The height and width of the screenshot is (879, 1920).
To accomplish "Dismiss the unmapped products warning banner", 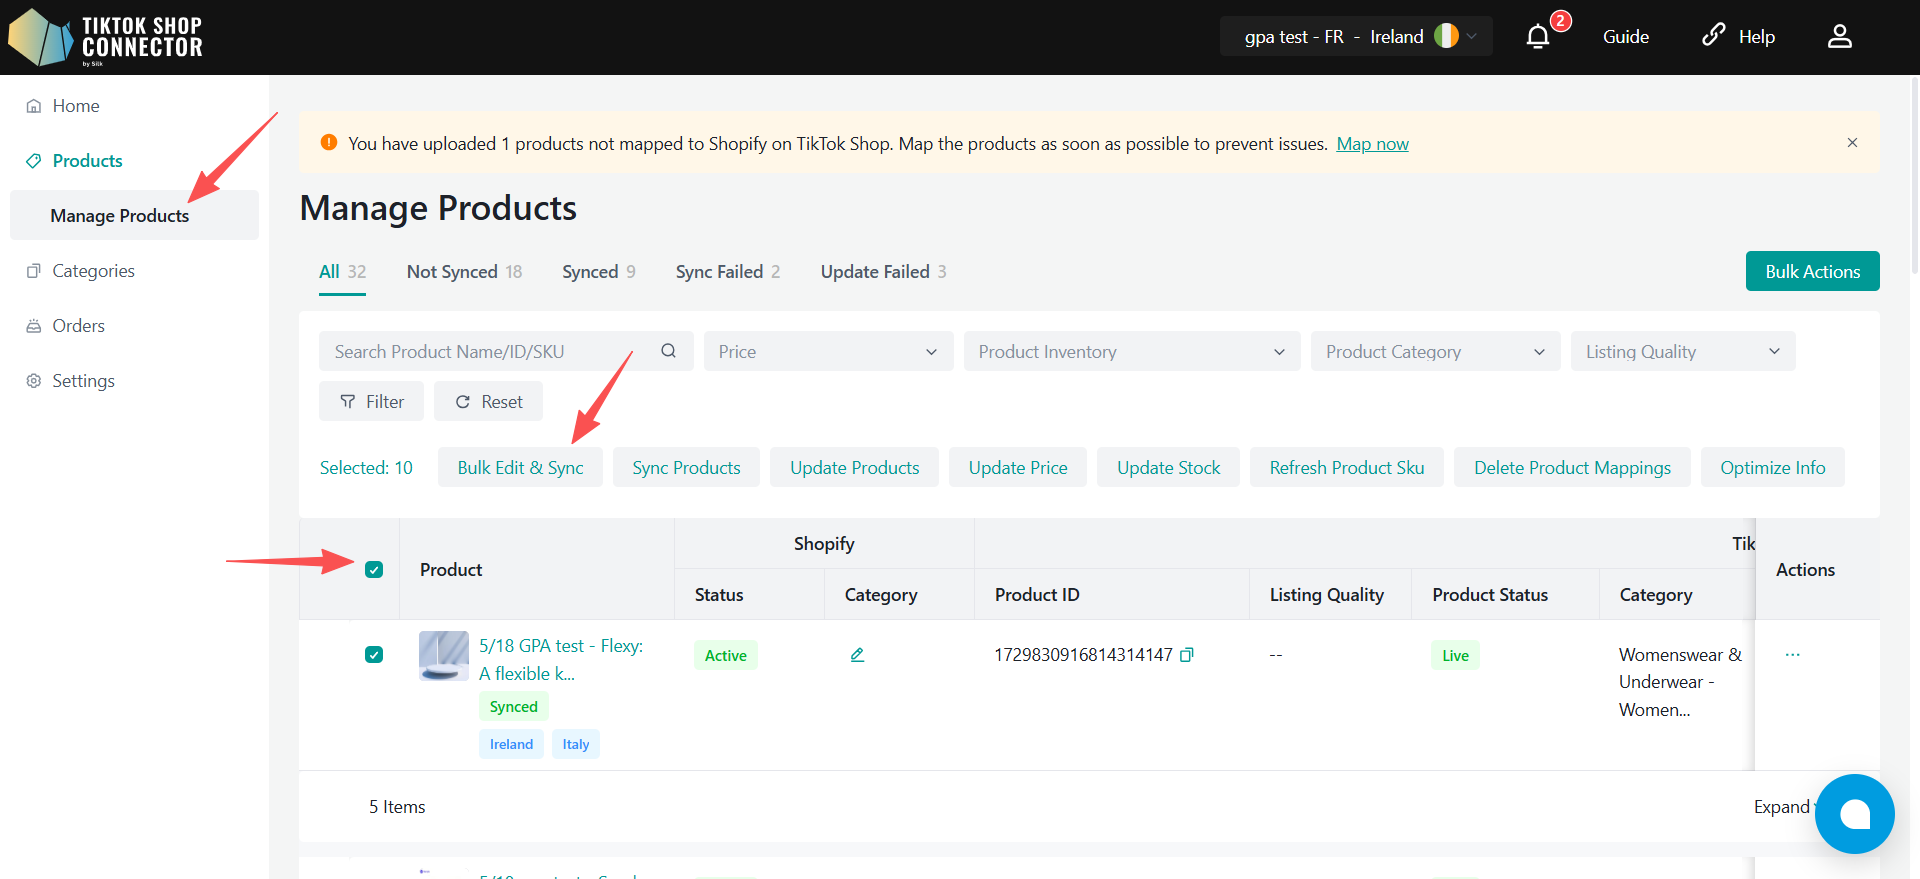I will [1852, 143].
